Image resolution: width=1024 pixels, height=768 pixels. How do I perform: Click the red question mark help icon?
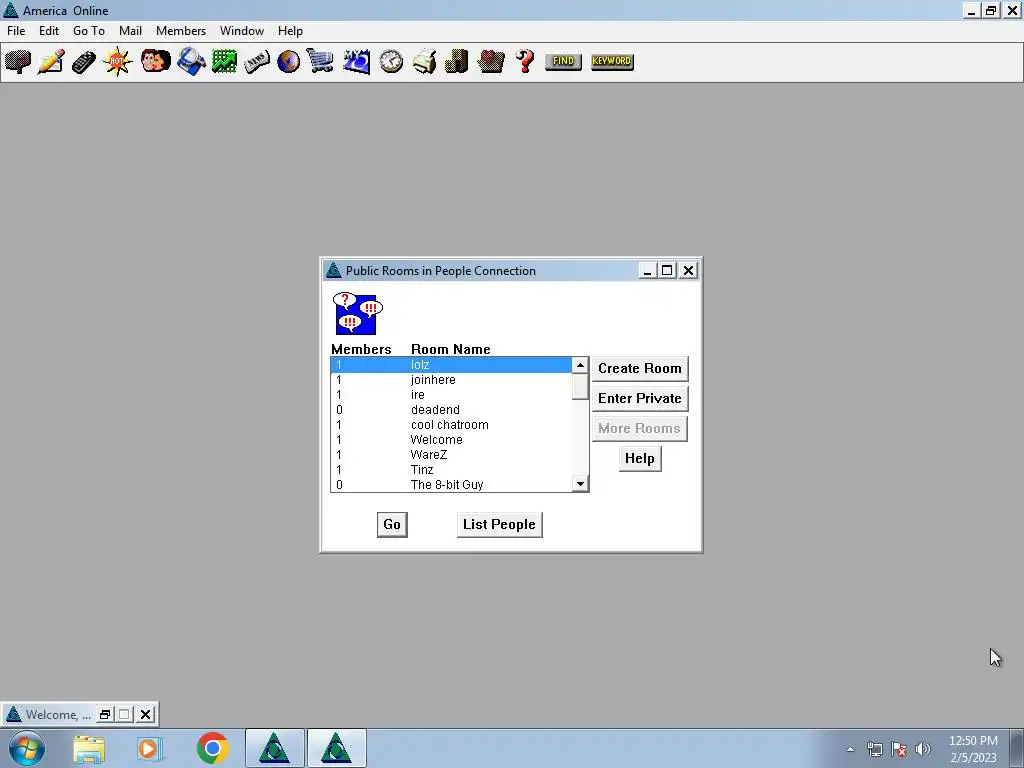524,61
